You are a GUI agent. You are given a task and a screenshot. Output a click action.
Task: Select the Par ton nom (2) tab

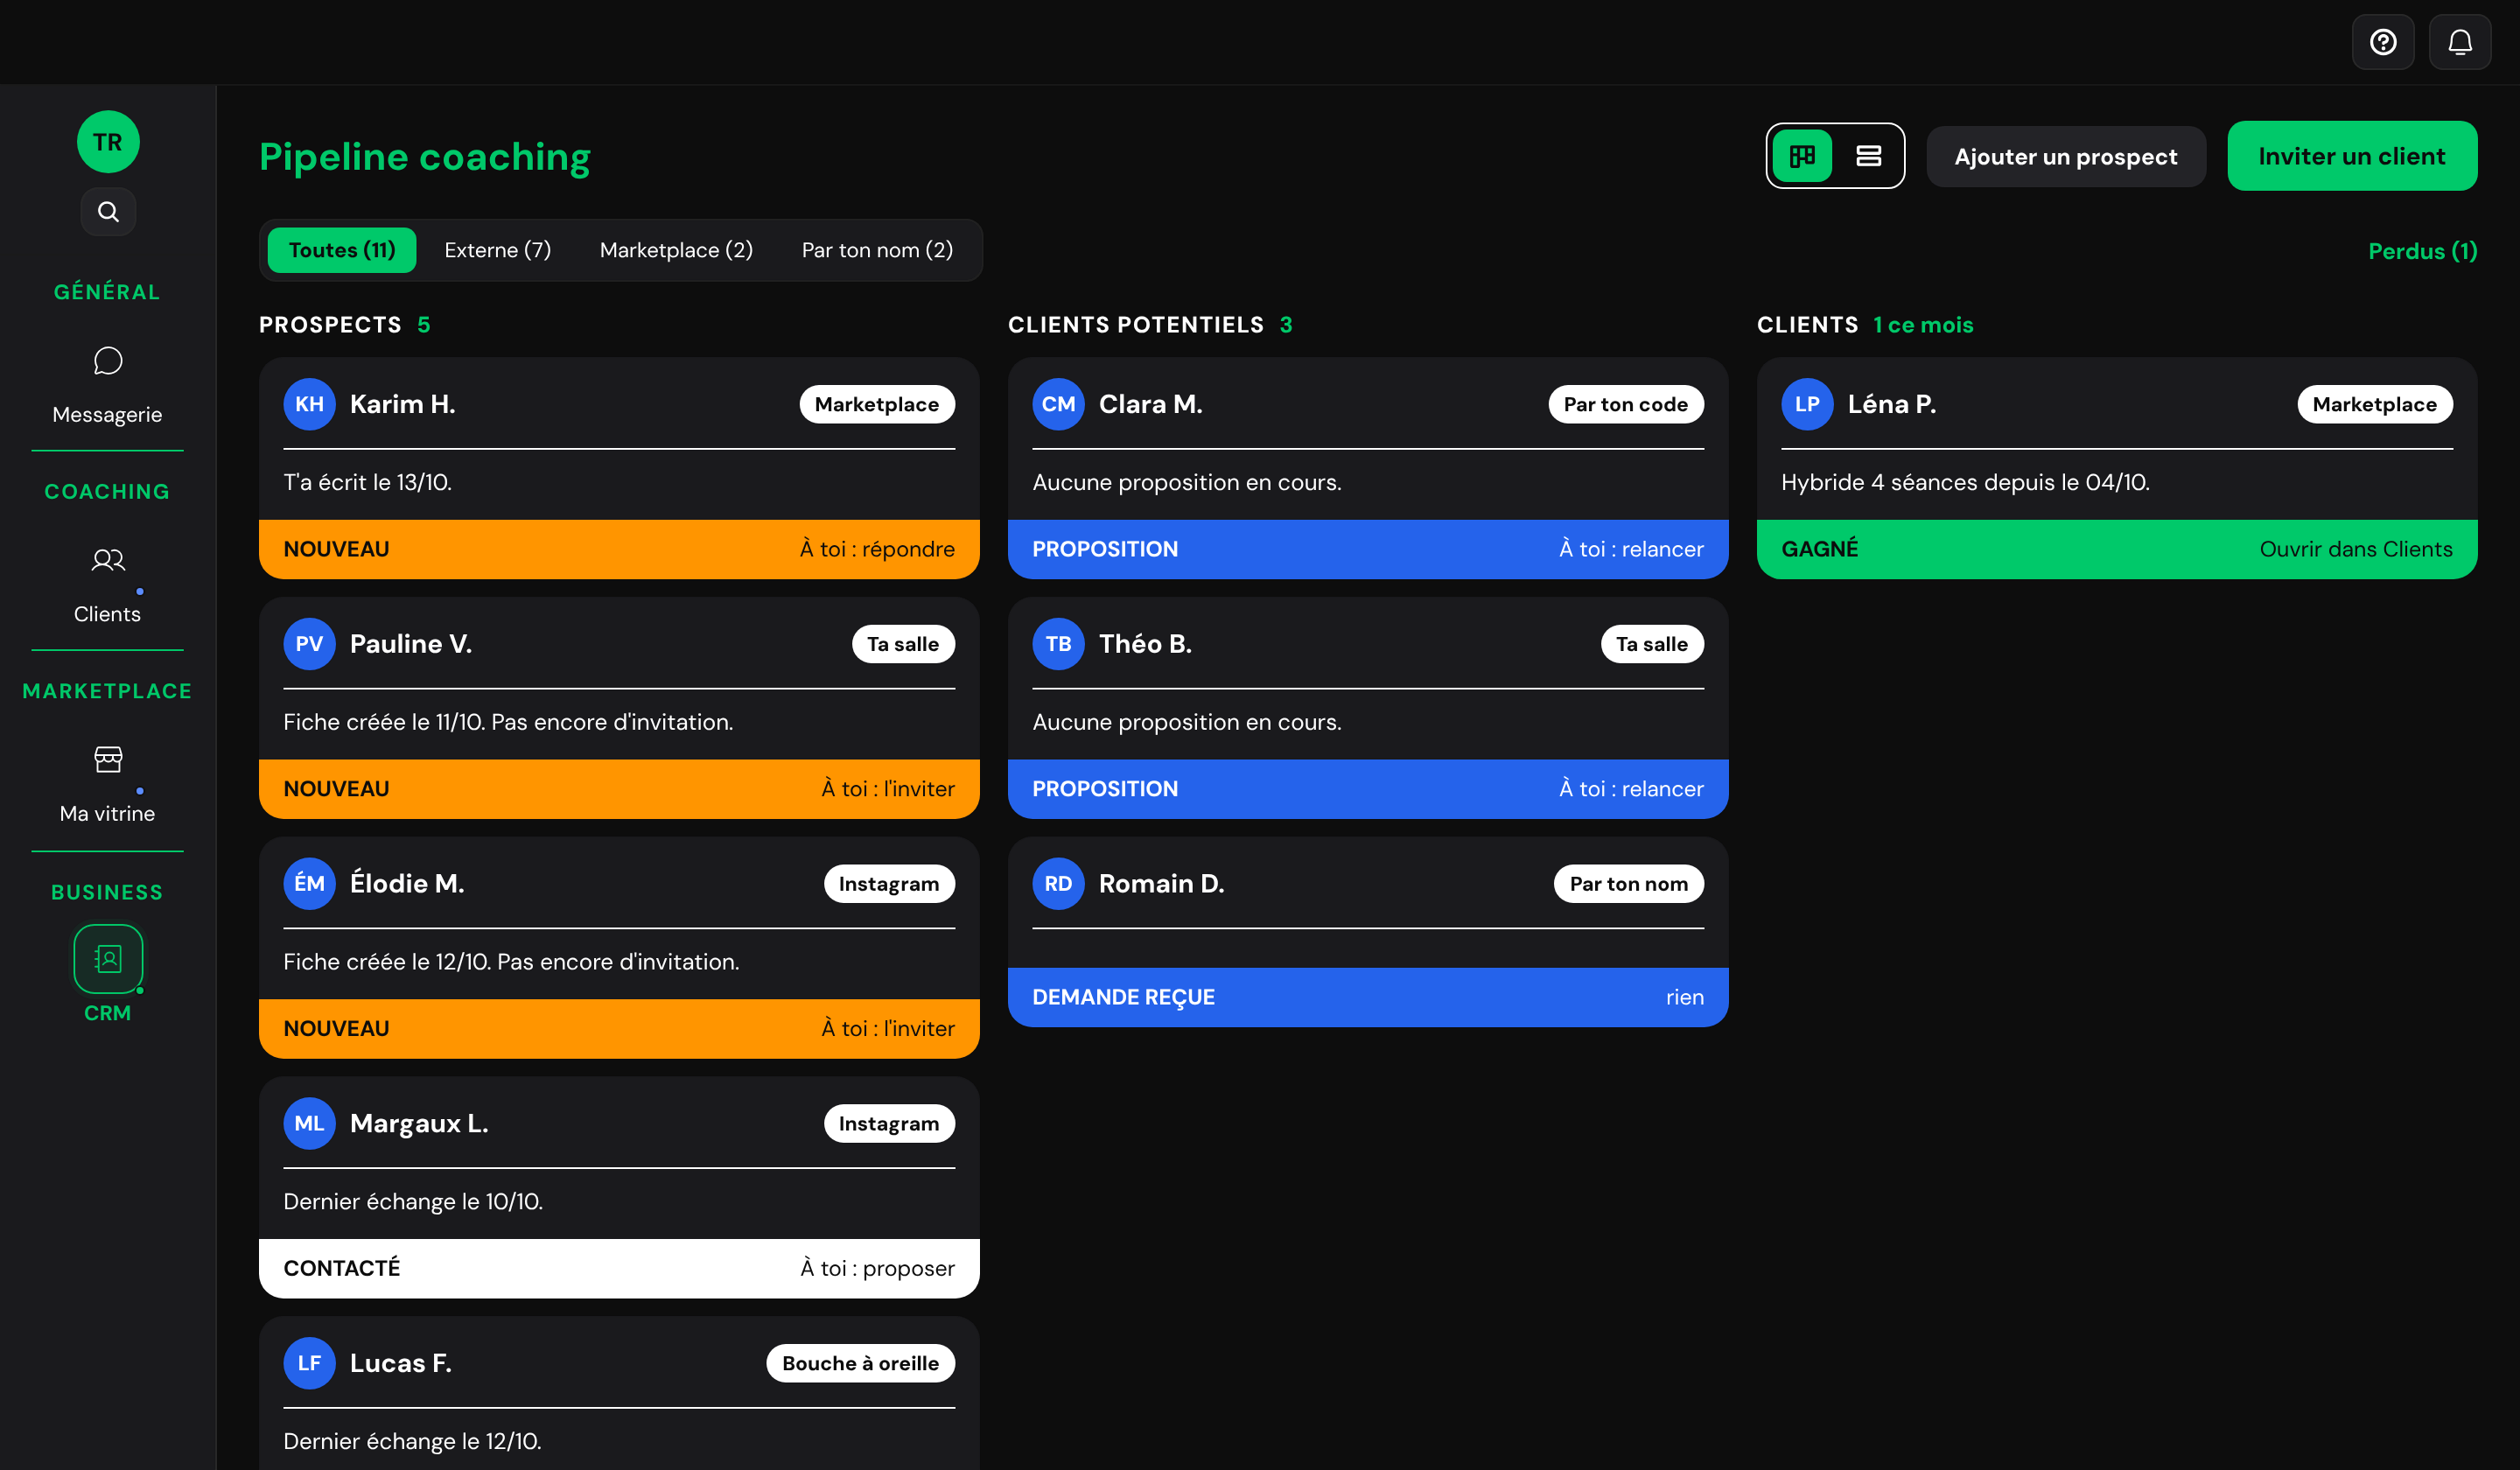click(x=877, y=250)
